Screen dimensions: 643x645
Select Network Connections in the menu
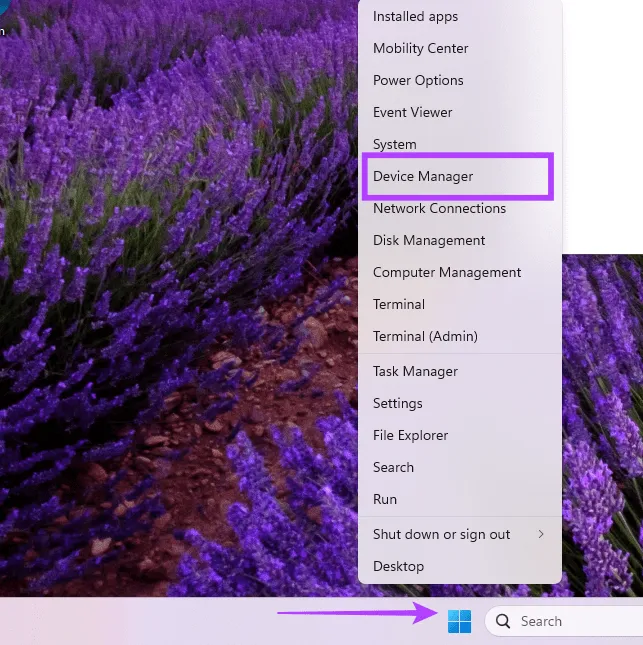(x=439, y=208)
